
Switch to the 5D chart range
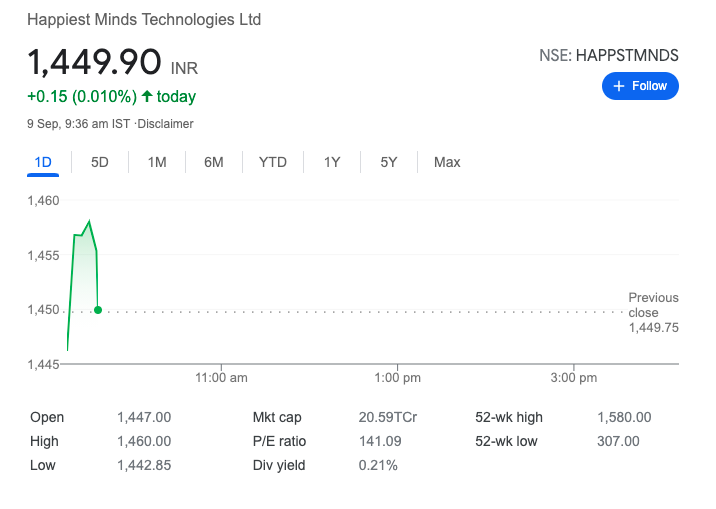point(100,162)
